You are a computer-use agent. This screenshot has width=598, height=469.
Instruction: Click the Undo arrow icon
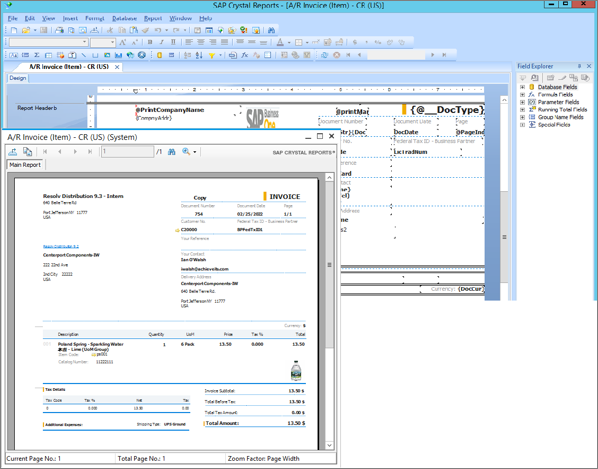tap(158, 30)
